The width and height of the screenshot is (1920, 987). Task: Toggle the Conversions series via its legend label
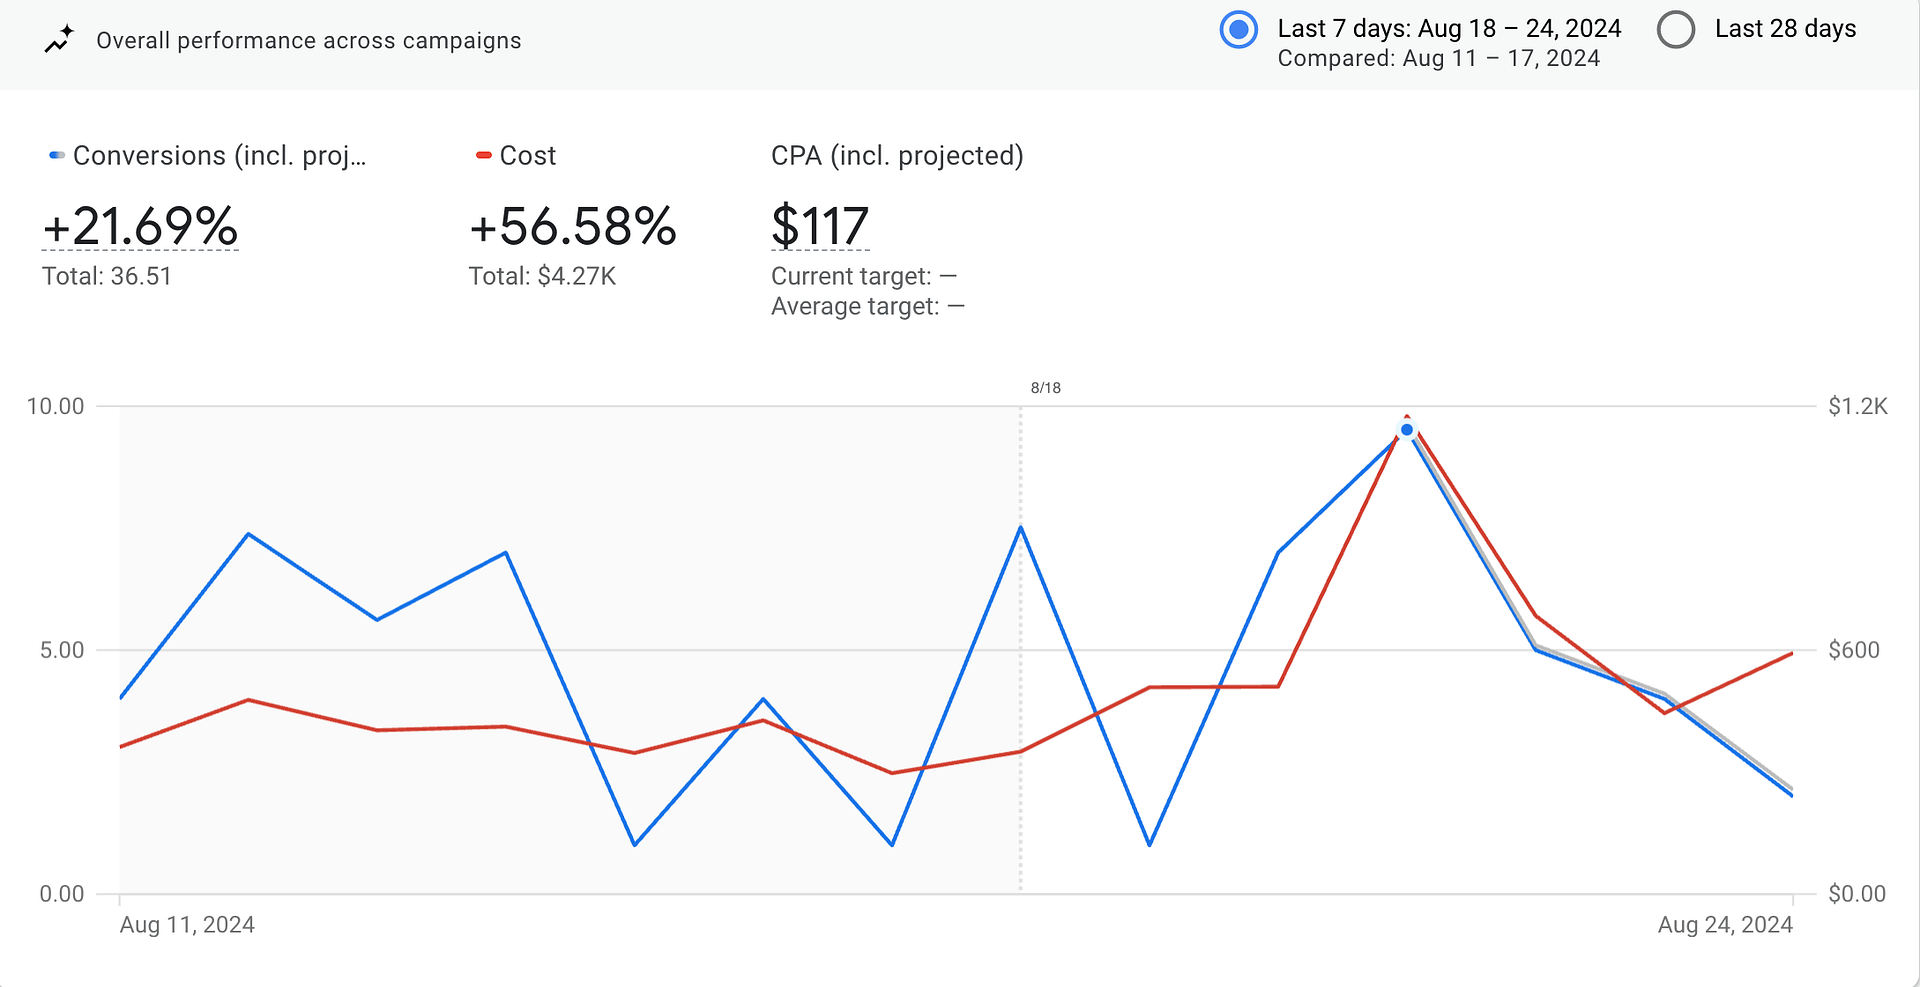(x=220, y=155)
